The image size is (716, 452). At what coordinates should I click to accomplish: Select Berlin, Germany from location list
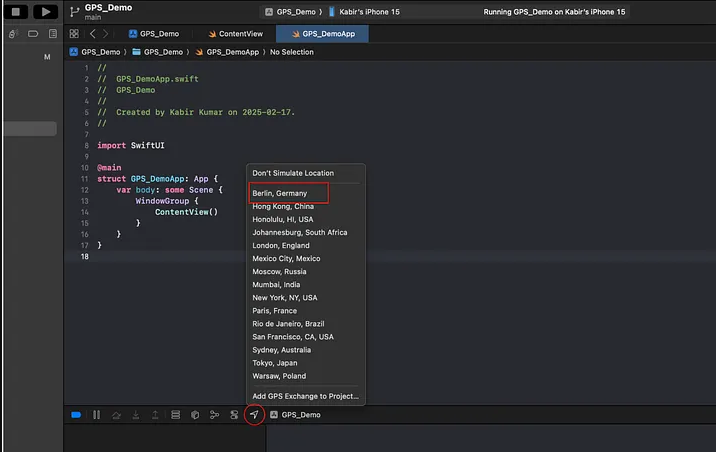(x=279, y=193)
